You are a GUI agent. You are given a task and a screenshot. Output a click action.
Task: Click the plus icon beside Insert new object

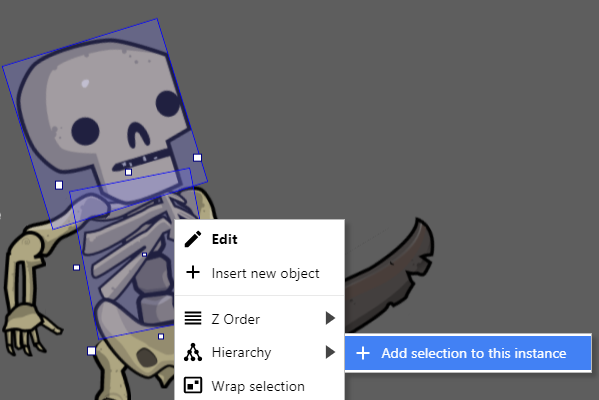point(193,272)
